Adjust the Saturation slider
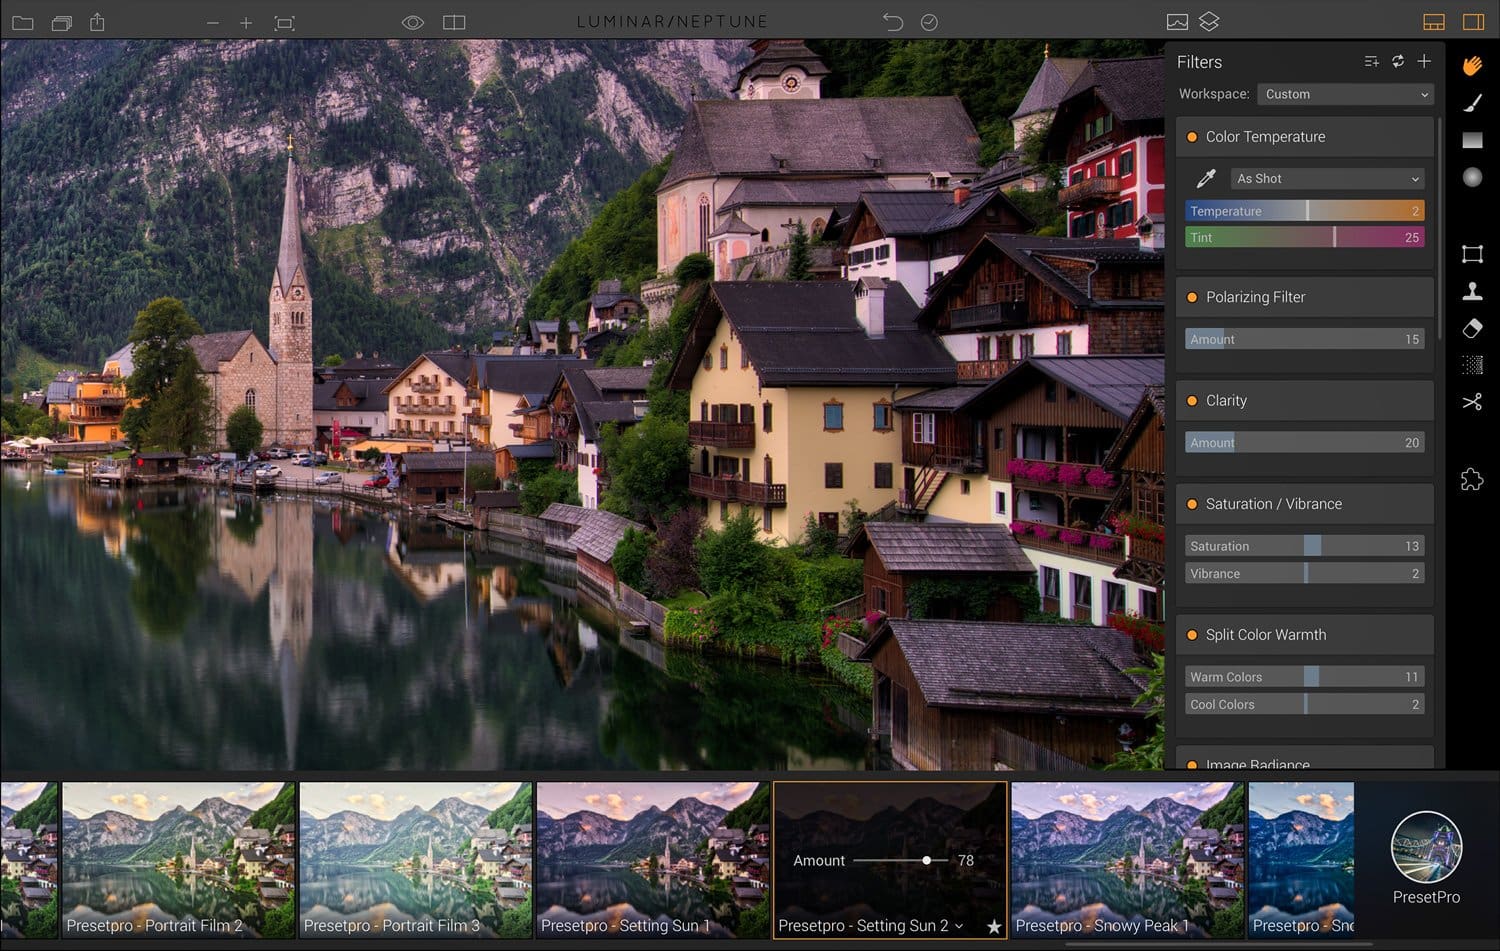This screenshot has height=951, width=1500. pyautogui.click(x=1305, y=546)
